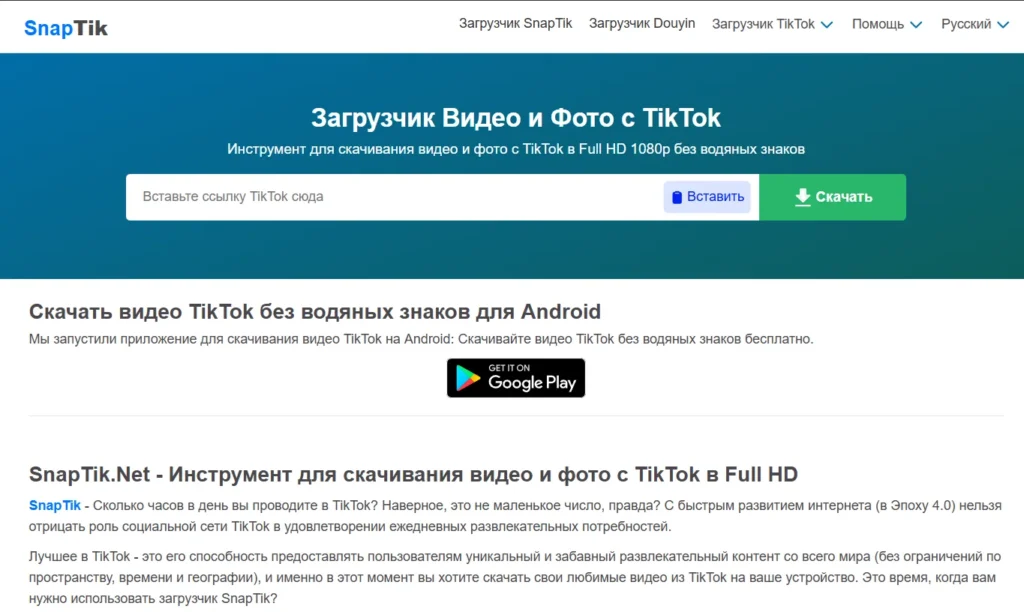Click the green Скачать button
The image size is (1024, 612).
[x=832, y=197]
